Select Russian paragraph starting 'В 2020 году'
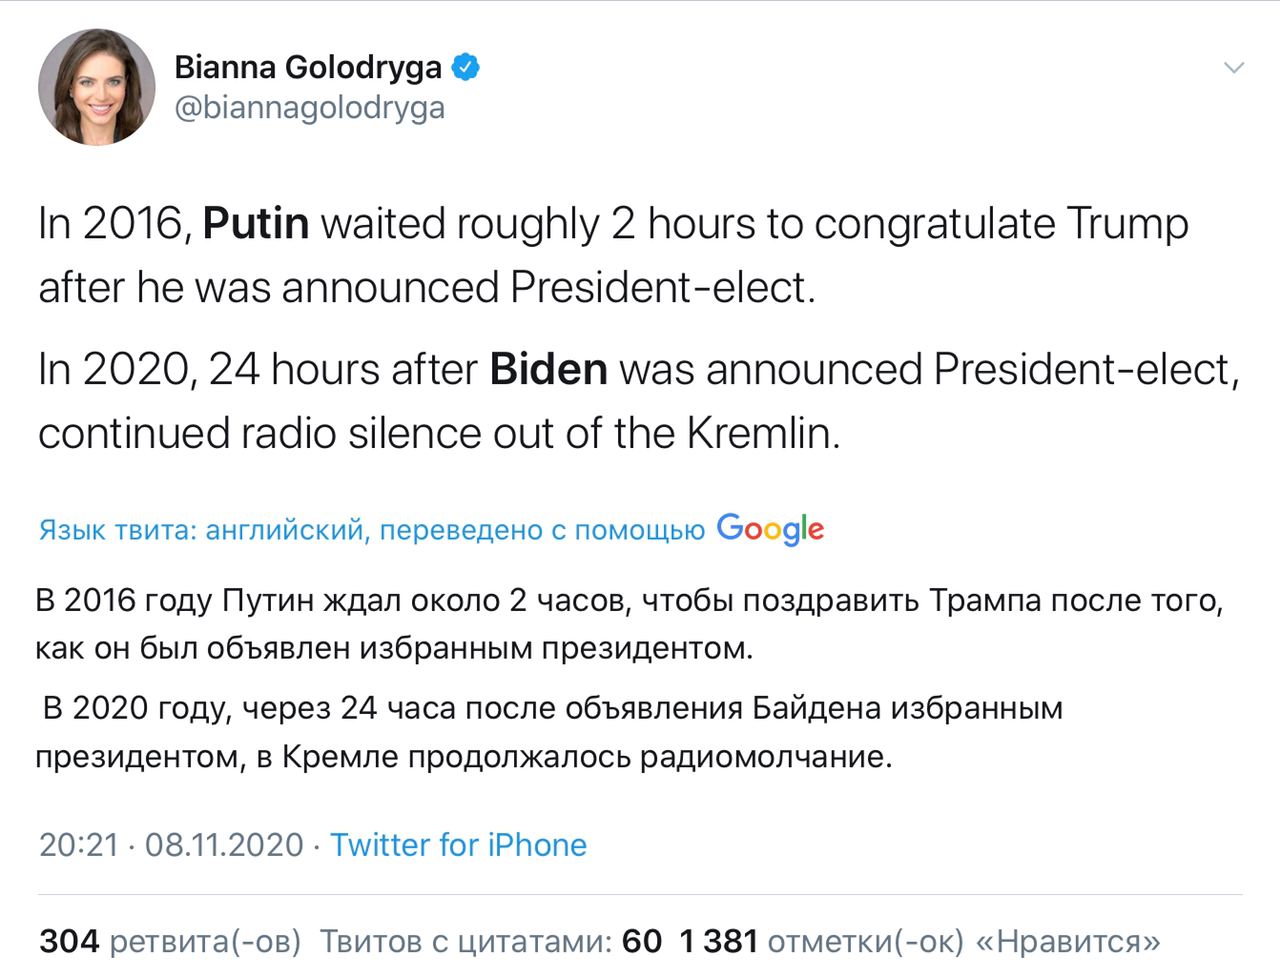The image size is (1280, 976). point(549,732)
